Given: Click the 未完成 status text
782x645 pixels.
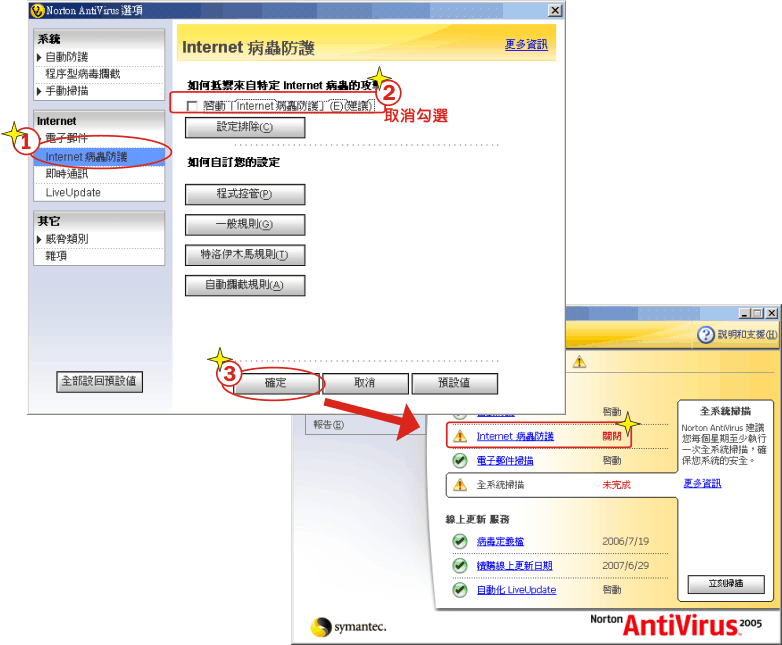Looking at the screenshot, I should [616, 485].
